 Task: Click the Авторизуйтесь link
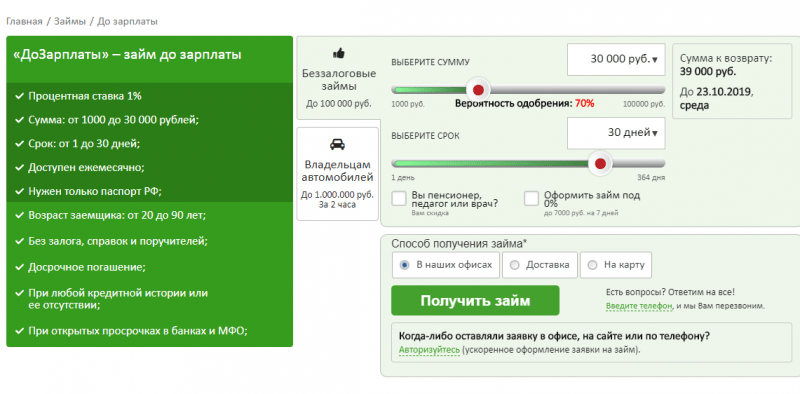pyautogui.click(x=429, y=351)
